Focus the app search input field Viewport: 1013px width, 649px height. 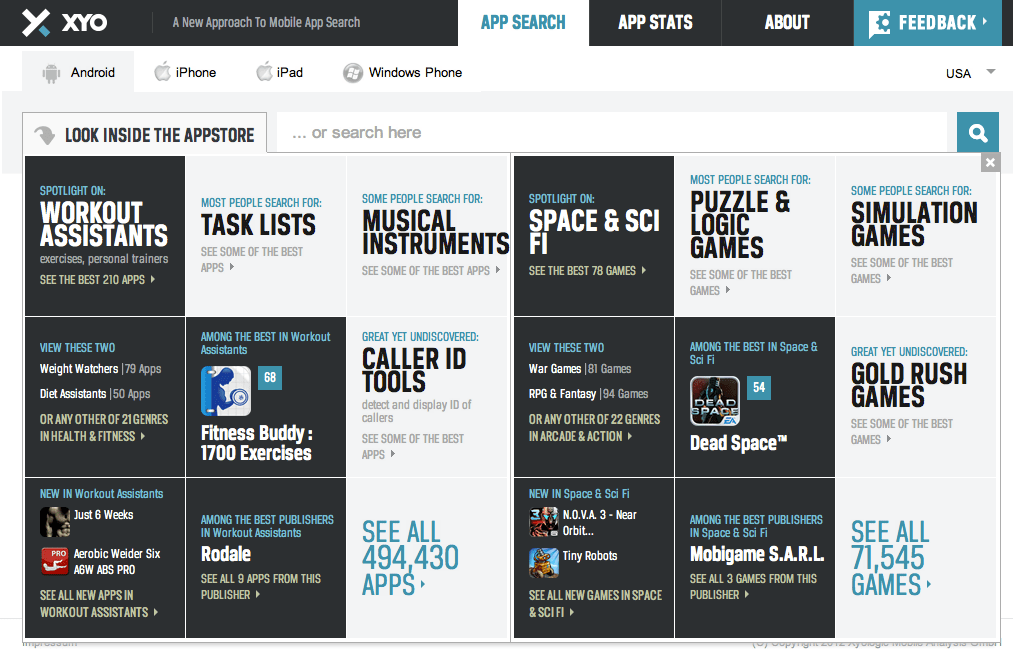click(x=610, y=133)
